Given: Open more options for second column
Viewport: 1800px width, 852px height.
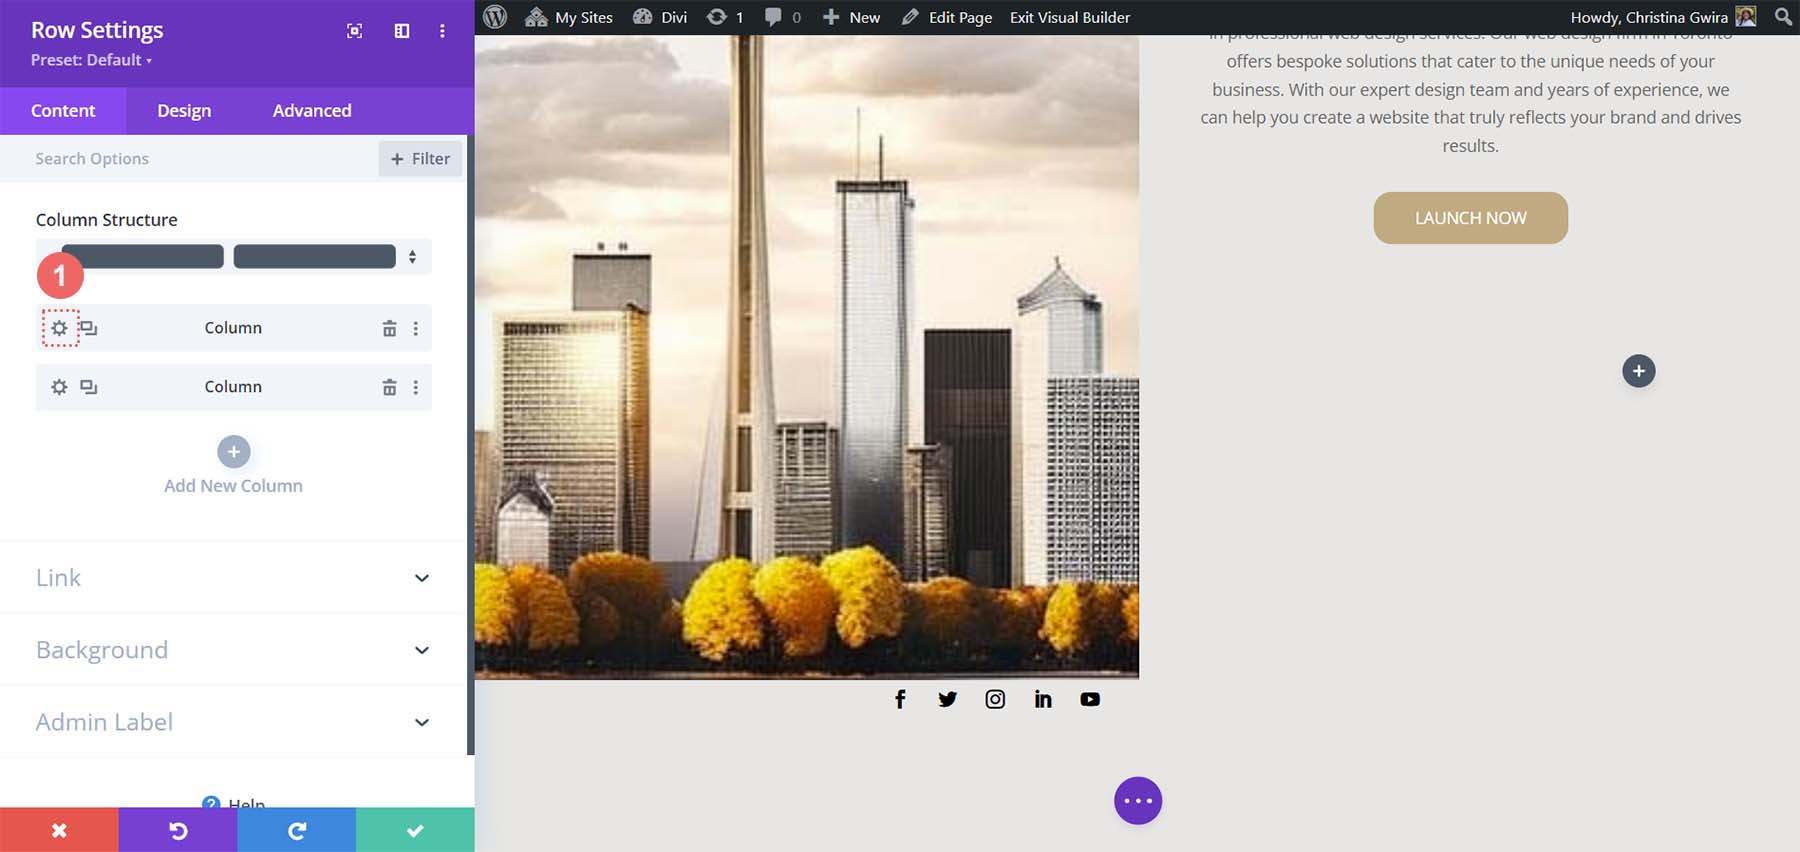Looking at the screenshot, I should tap(416, 387).
